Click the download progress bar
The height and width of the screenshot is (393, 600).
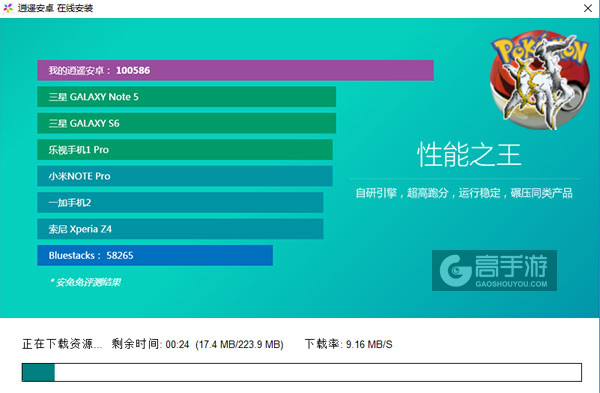[x=302, y=372]
